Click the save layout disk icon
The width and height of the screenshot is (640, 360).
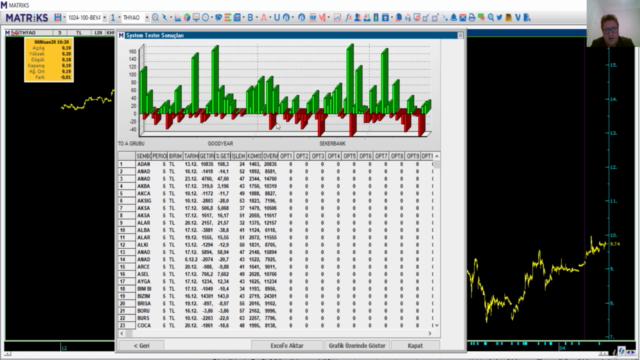tap(58, 18)
